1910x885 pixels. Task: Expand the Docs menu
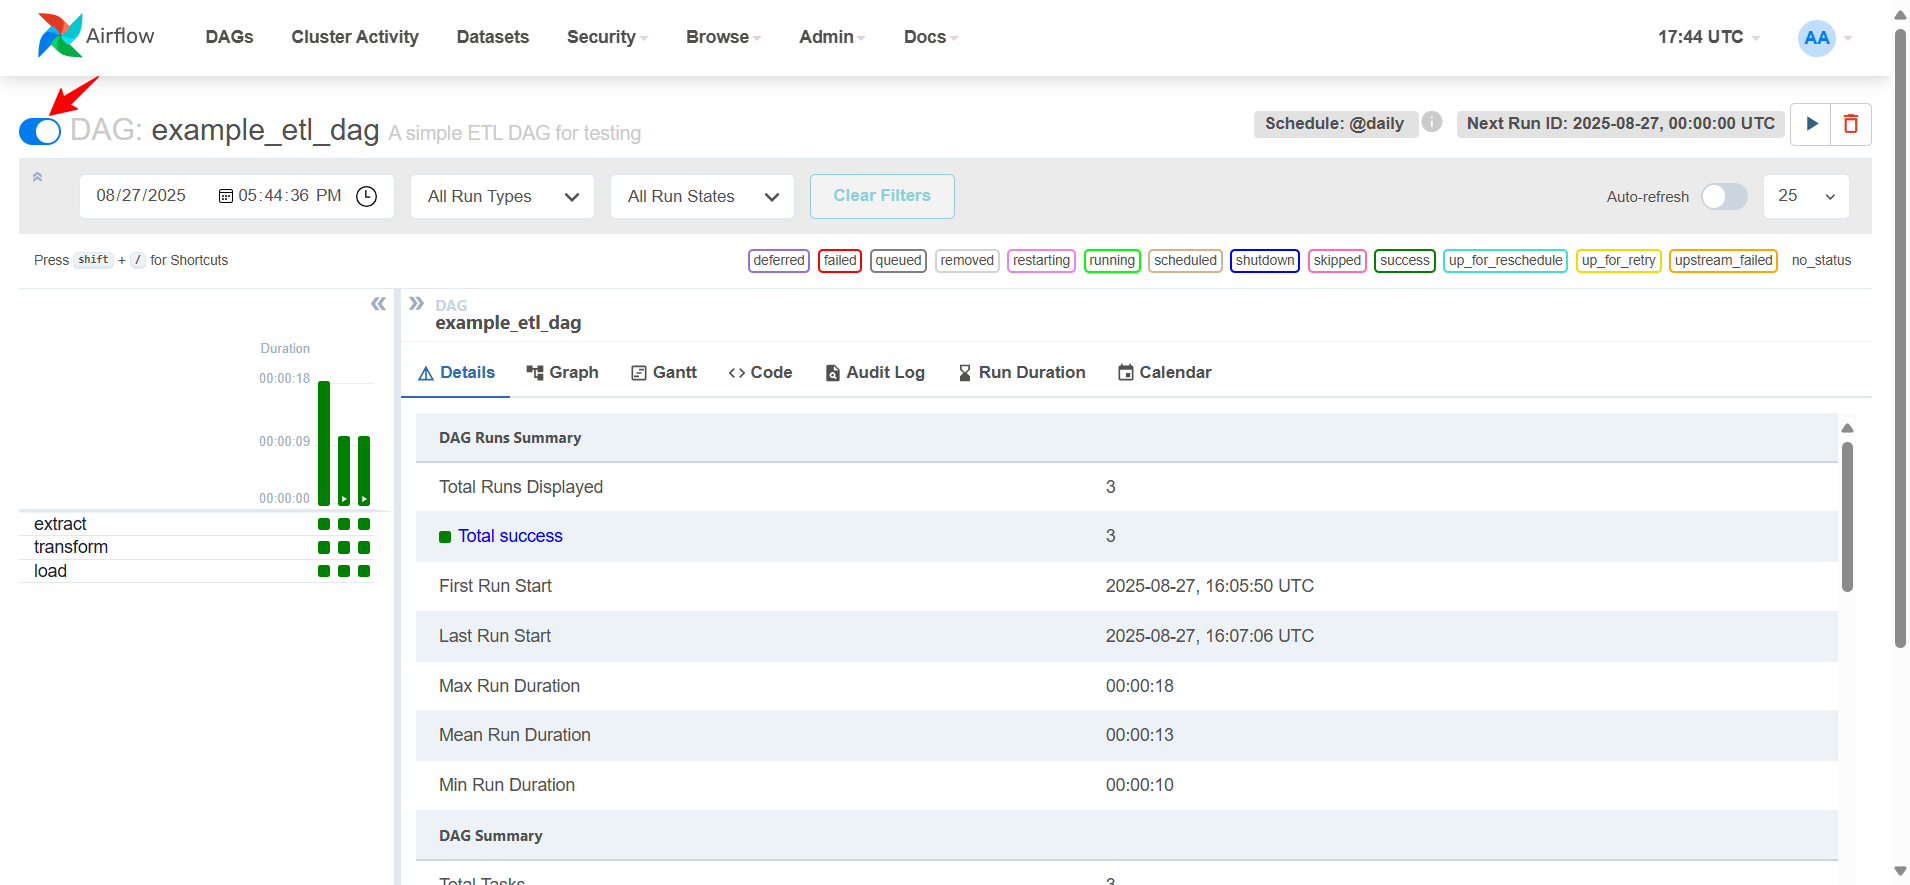point(930,37)
